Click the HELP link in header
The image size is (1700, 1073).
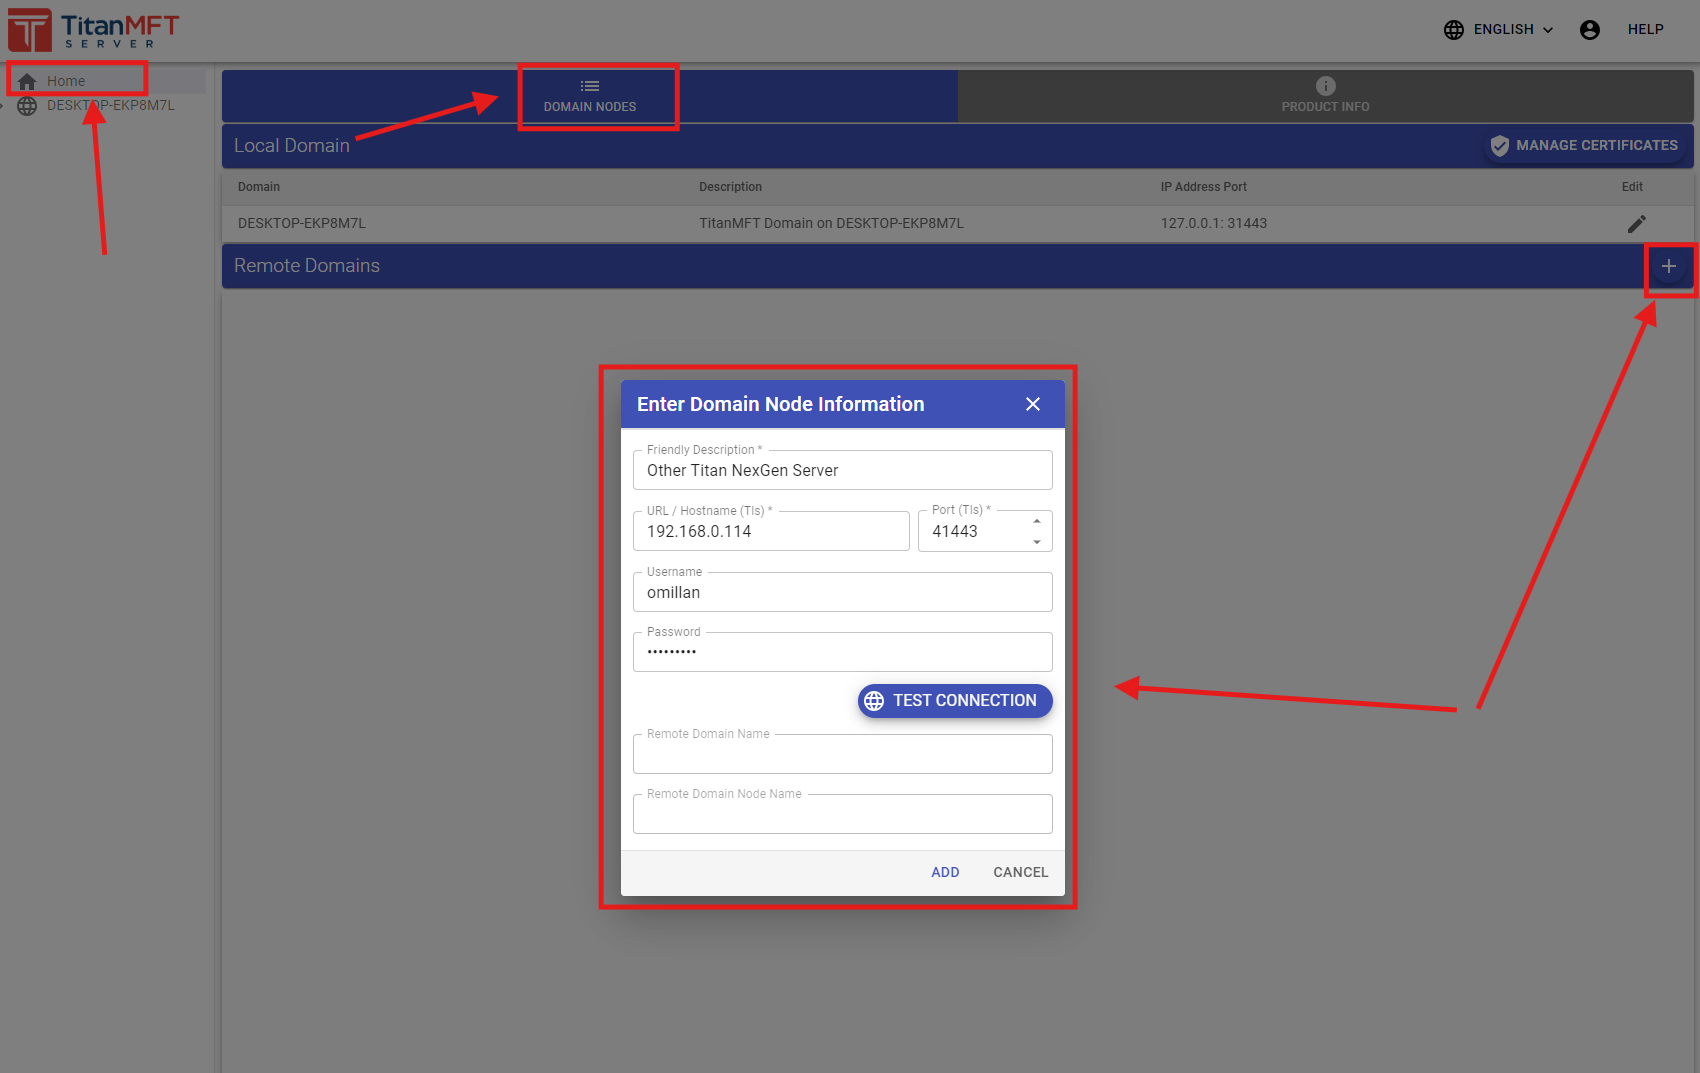[x=1645, y=30]
